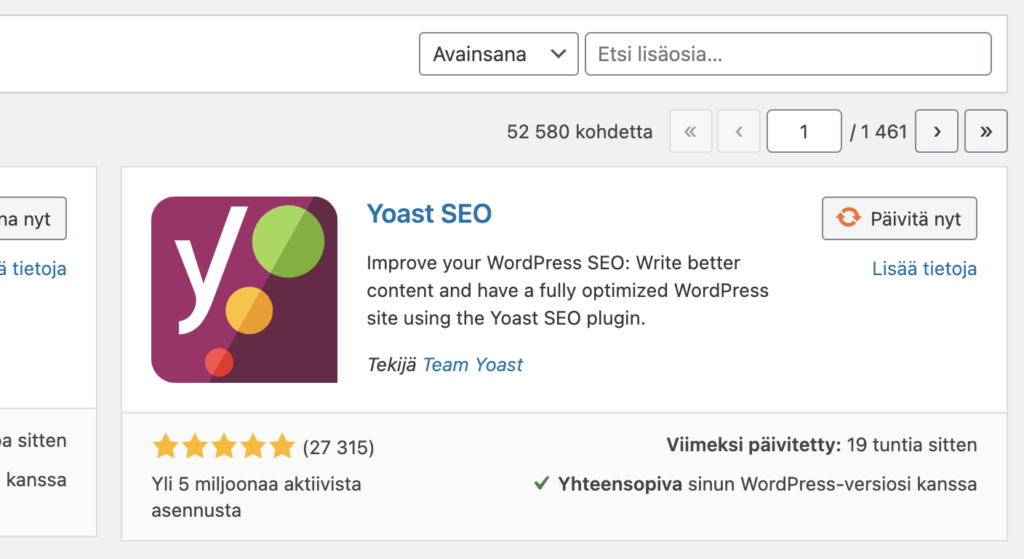This screenshot has width=1024, height=559.
Task: Click the Yoast SEO plugin logo thumbnail
Action: click(244, 289)
